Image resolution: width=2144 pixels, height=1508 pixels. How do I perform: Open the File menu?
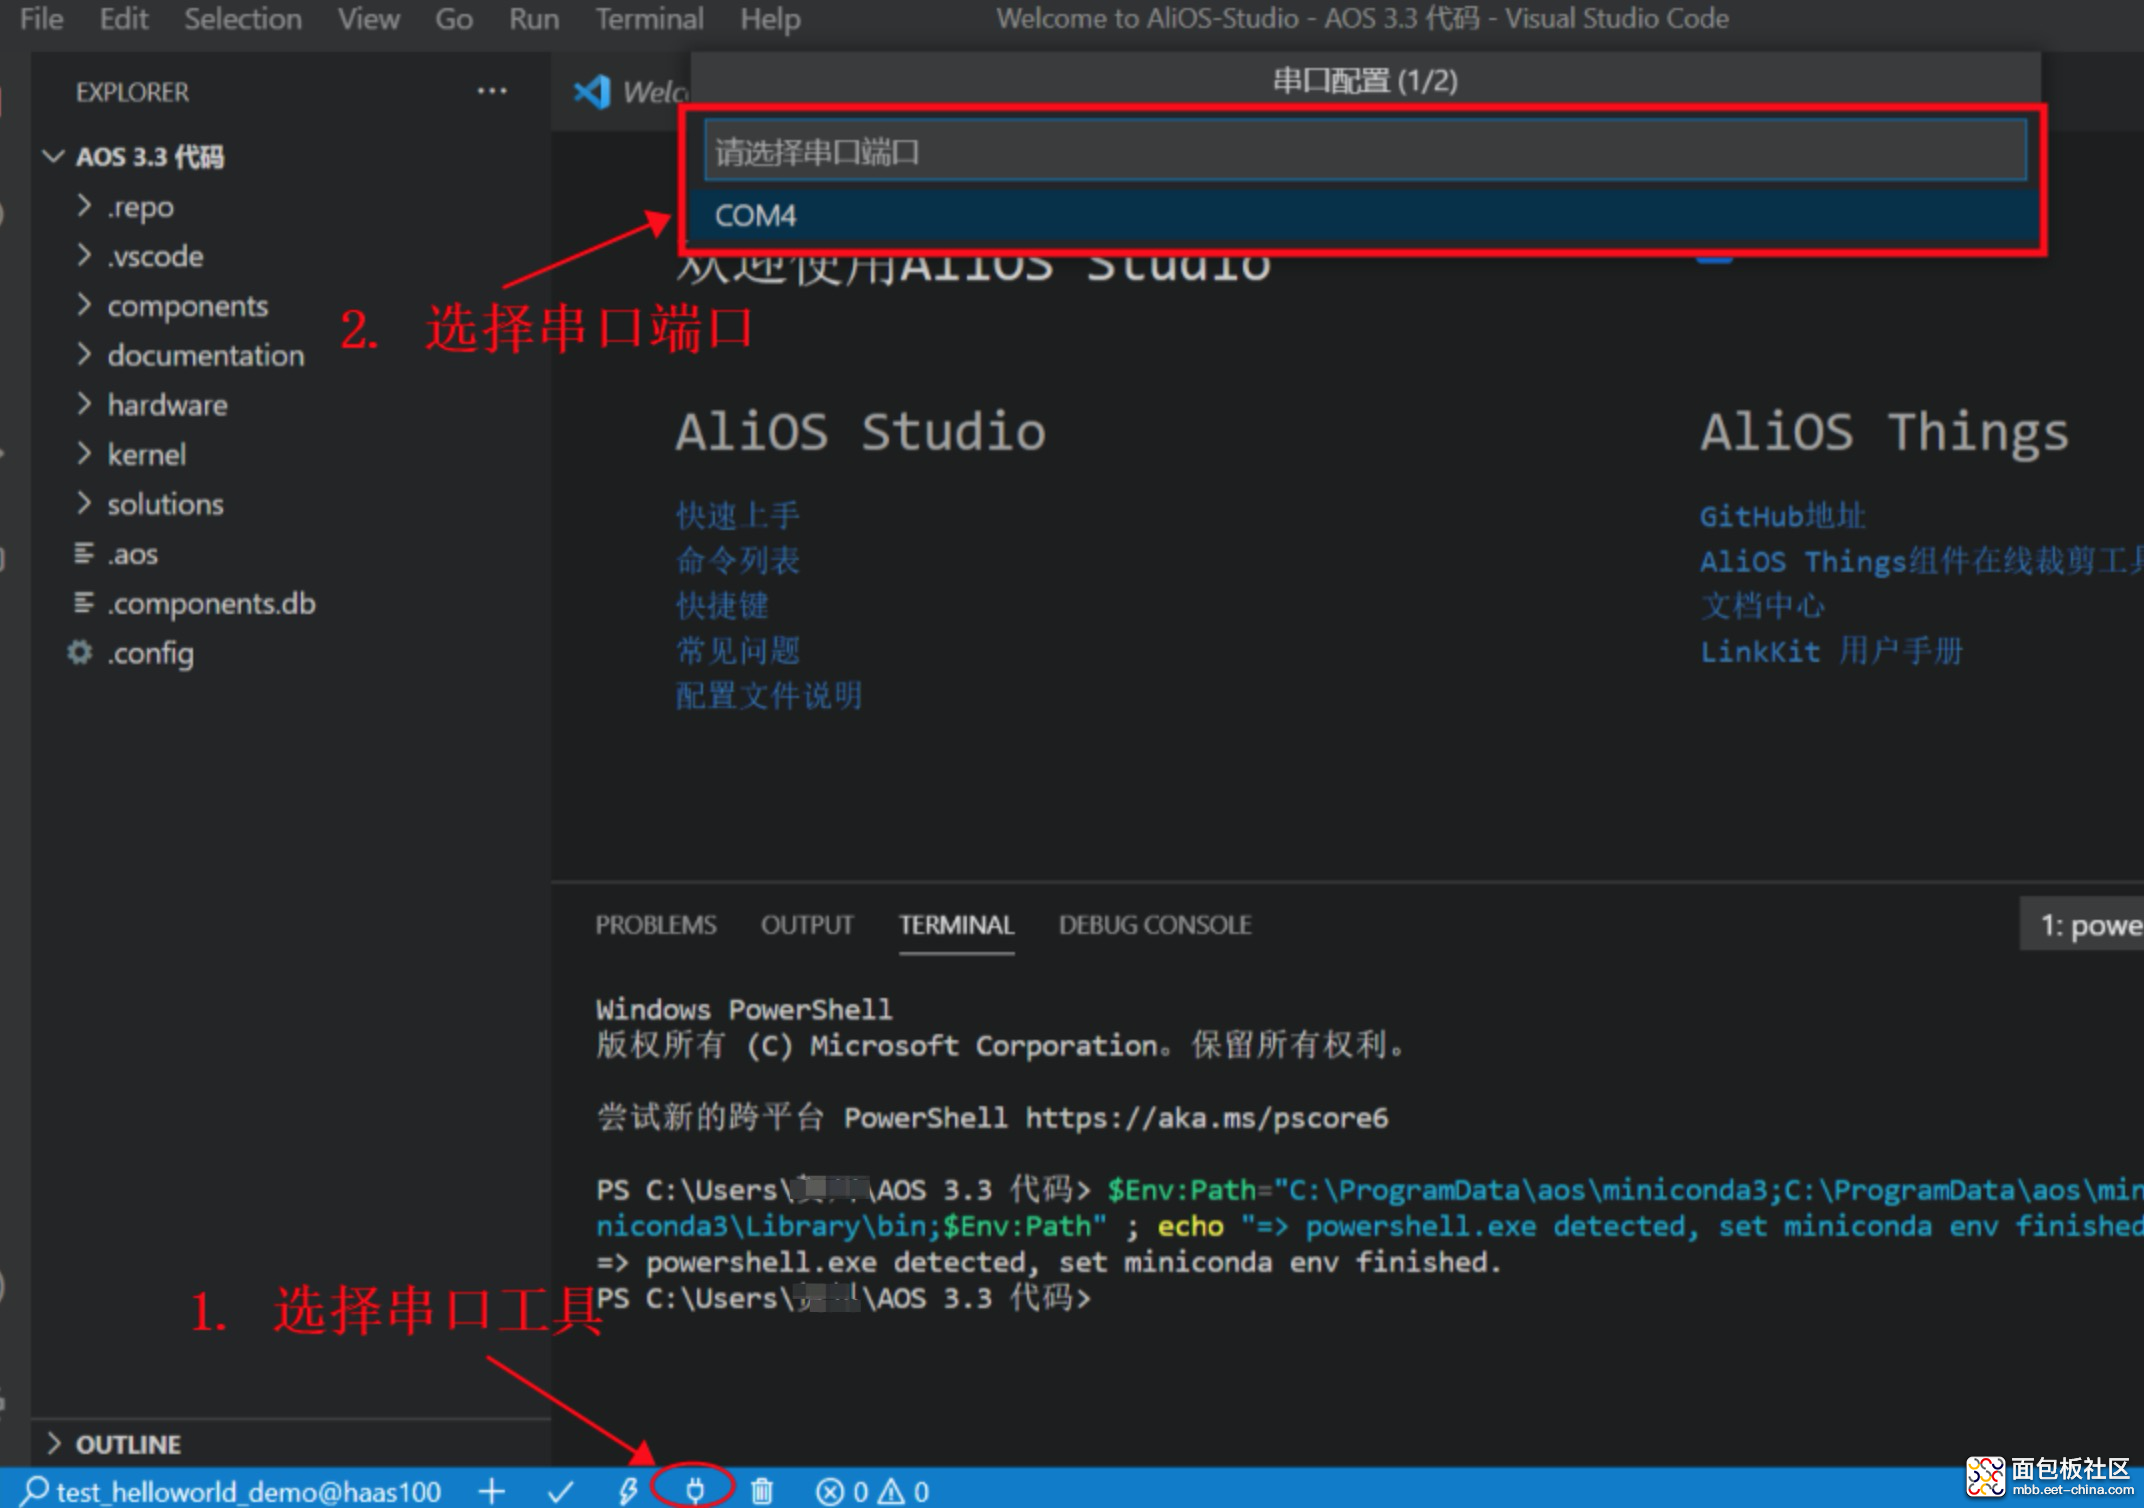click(41, 19)
